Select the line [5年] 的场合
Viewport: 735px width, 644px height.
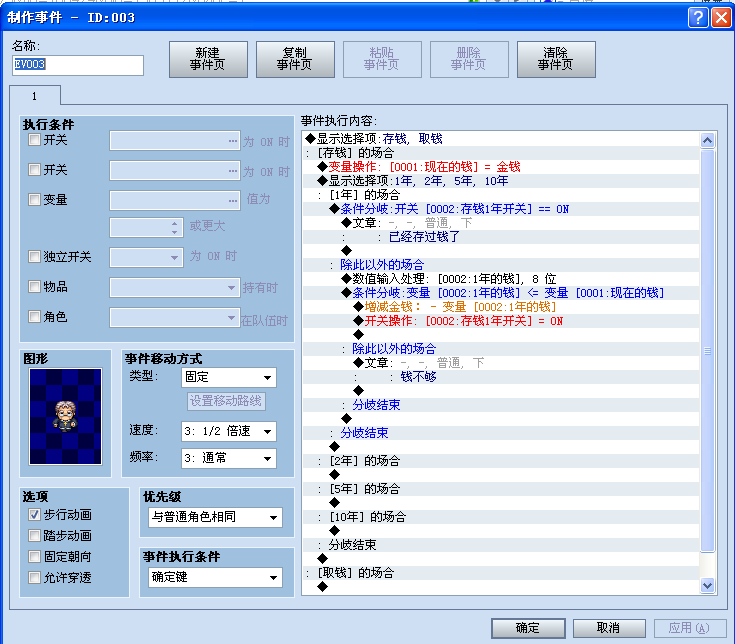pyautogui.click(x=501, y=489)
